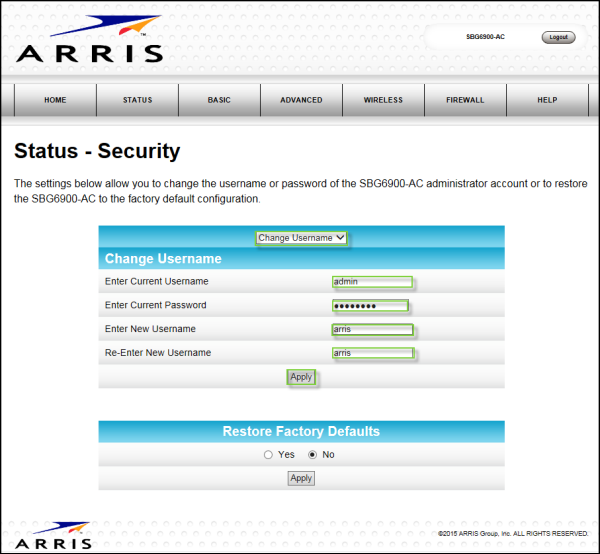The height and width of the screenshot is (554, 600).
Task: Open the FIREWALL menu tab
Action: click(x=465, y=100)
